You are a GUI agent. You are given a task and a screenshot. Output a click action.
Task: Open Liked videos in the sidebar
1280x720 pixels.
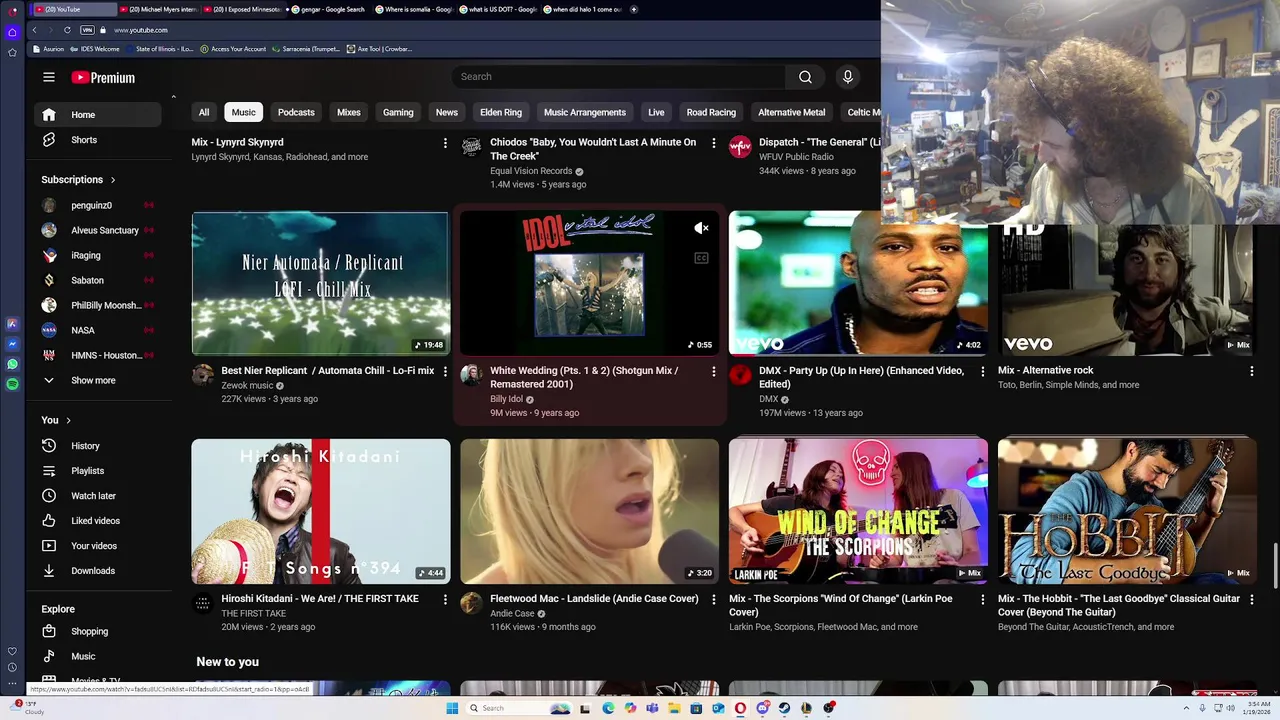pos(98,521)
